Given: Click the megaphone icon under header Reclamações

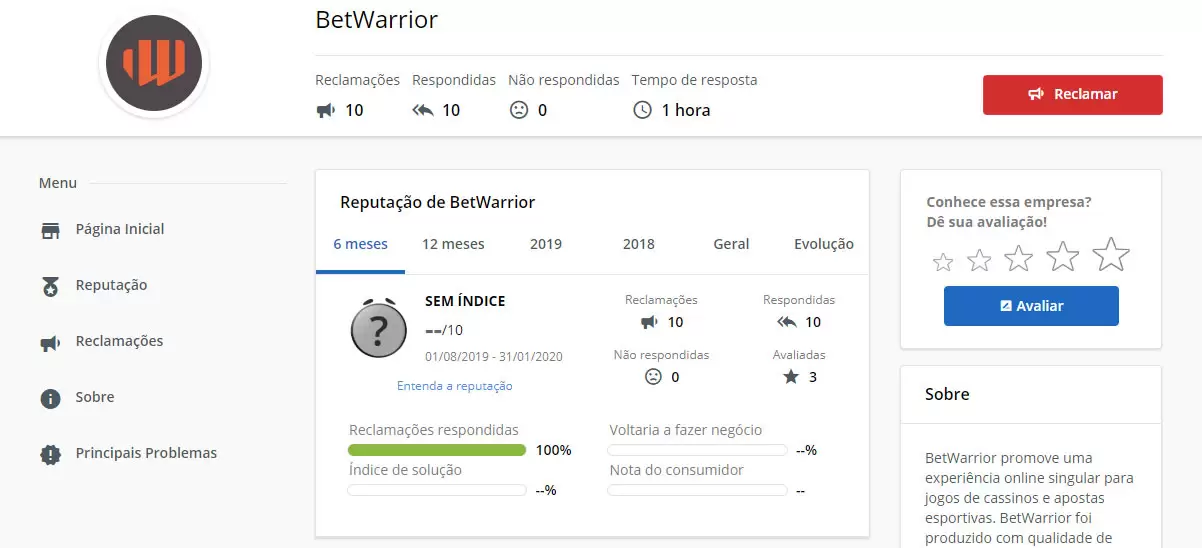Looking at the screenshot, I should click(325, 110).
